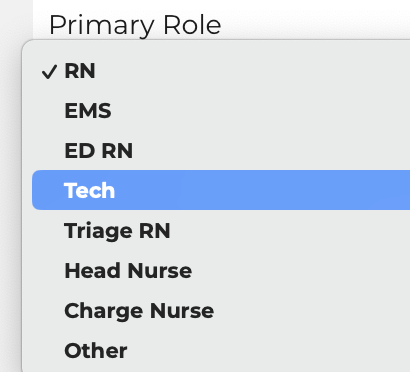Screen dimensions: 410x372
Task: Pick ED RN as primary role
Action: tap(221, 151)
